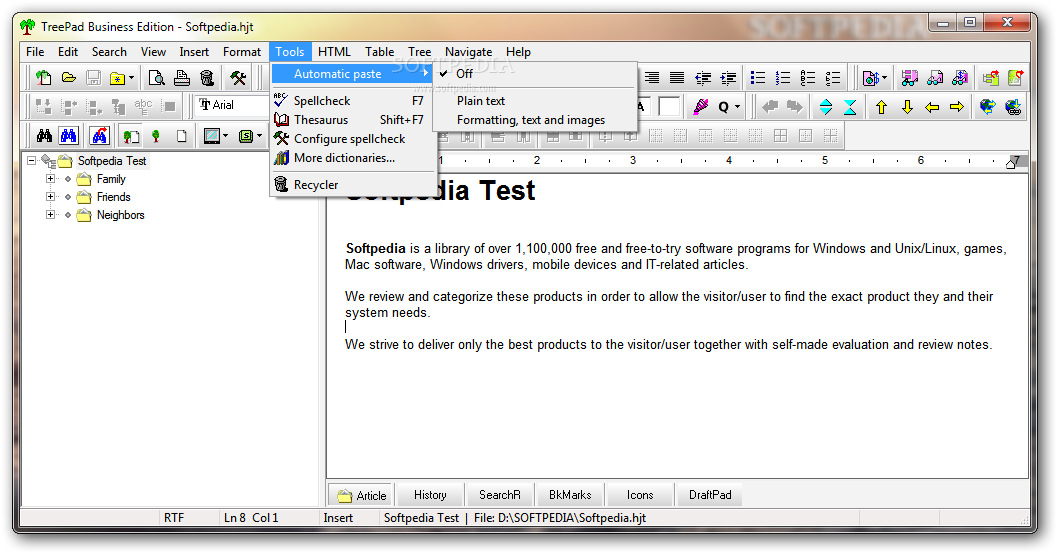
Task: Click the numbered list icon
Action: [x=783, y=78]
